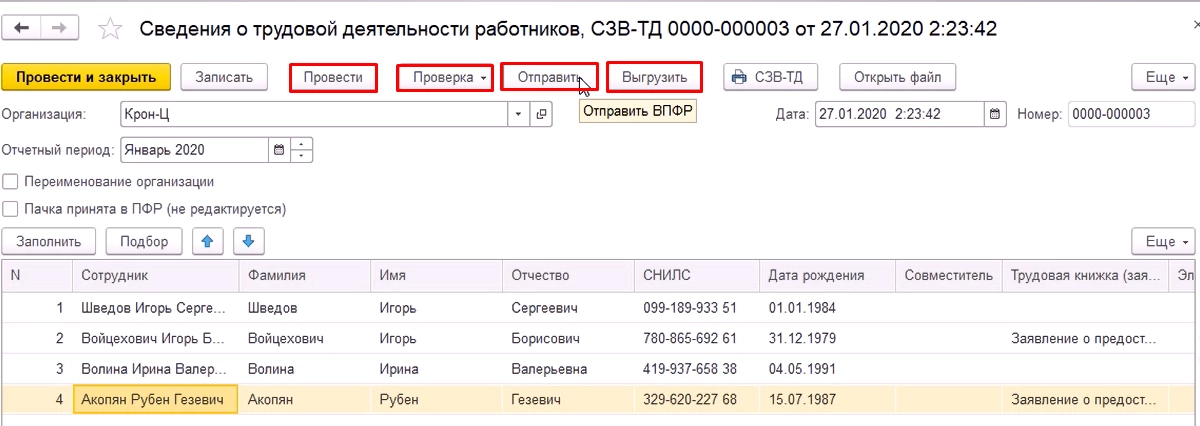
Task: Star this document as favorite
Action: pyautogui.click(x=112, y=29)
